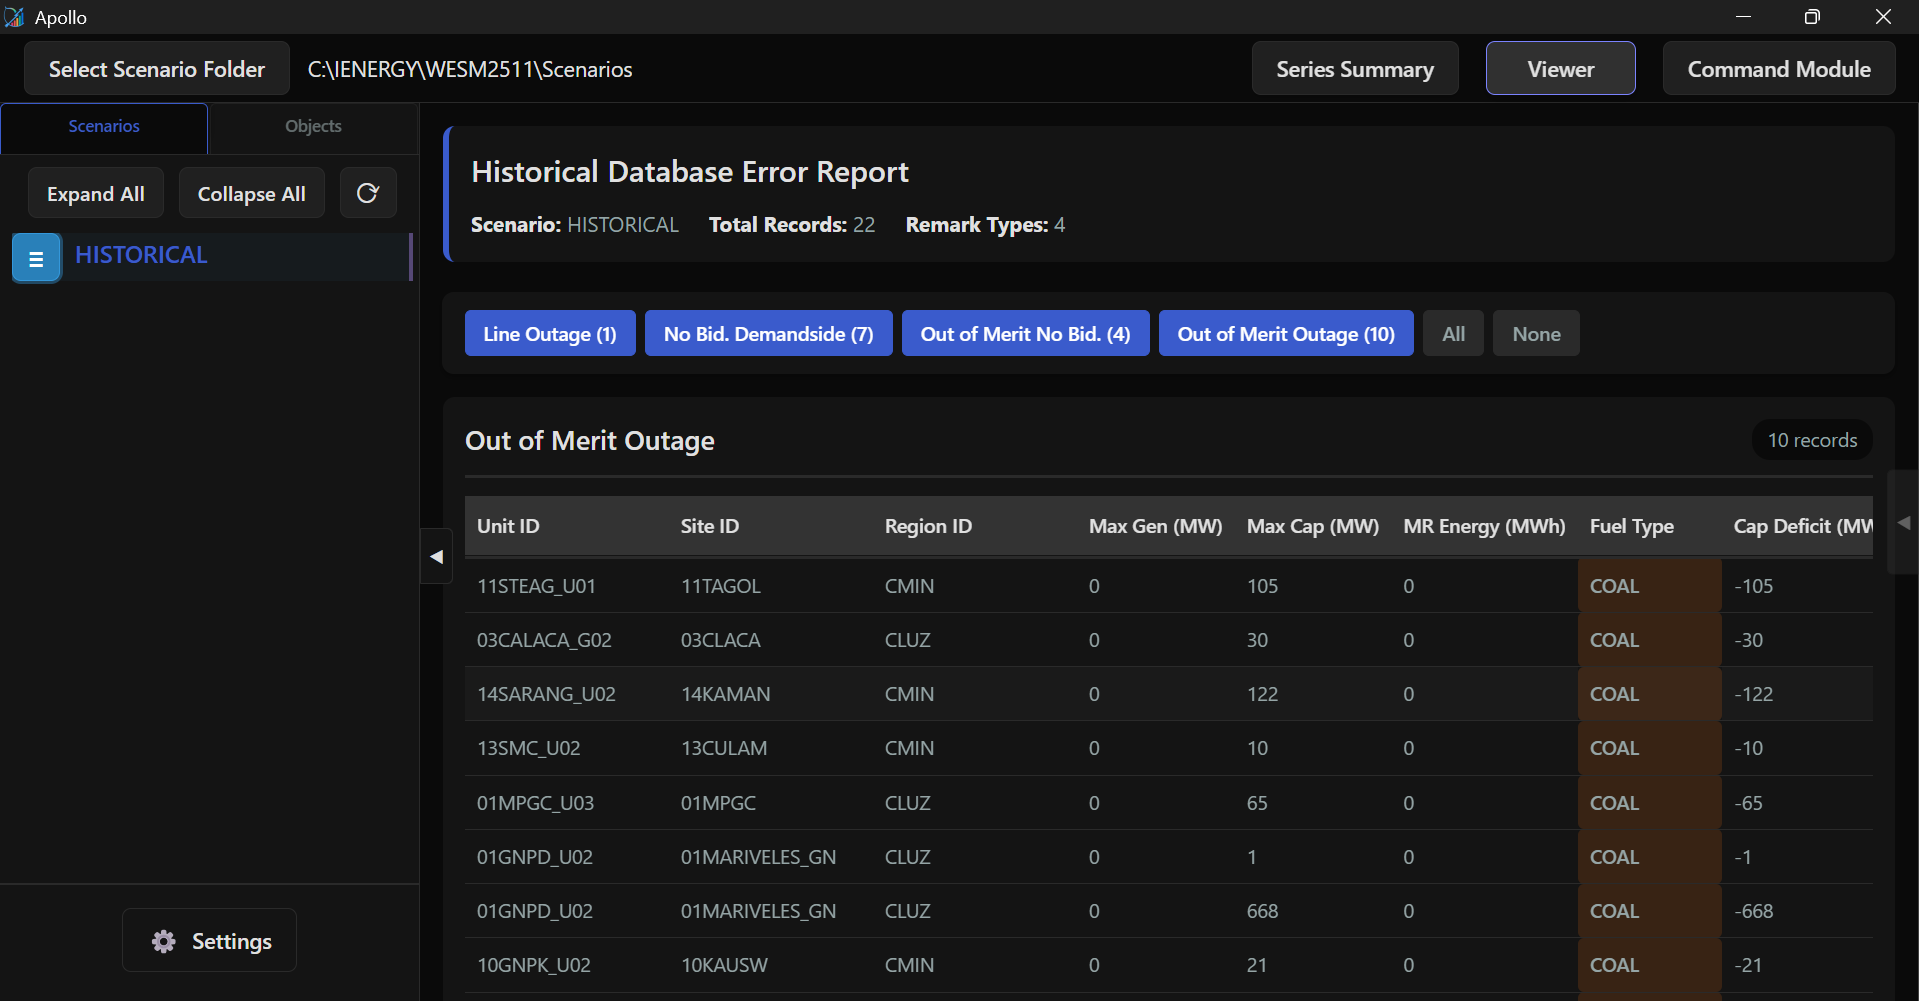Toggle the No Bid. Demandside (7) filter

768,334
